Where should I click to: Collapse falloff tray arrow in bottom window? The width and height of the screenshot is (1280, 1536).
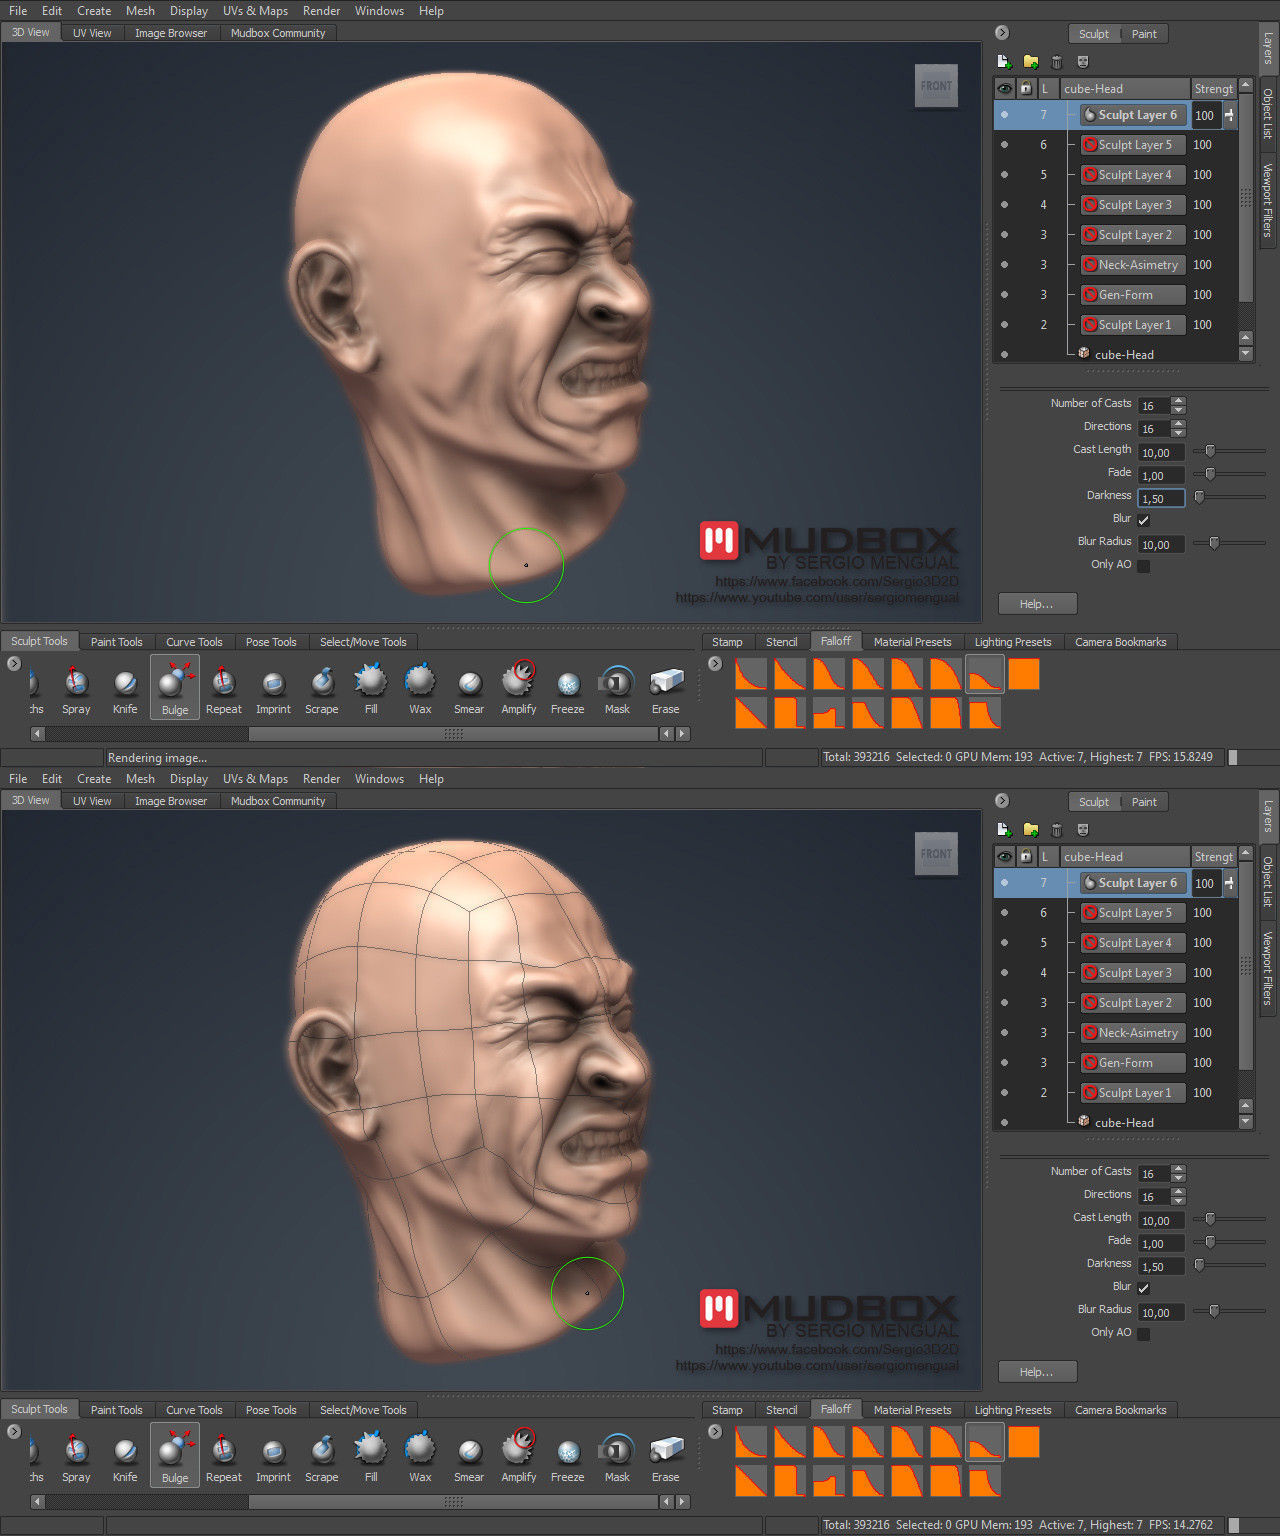tap(714, 1431)
